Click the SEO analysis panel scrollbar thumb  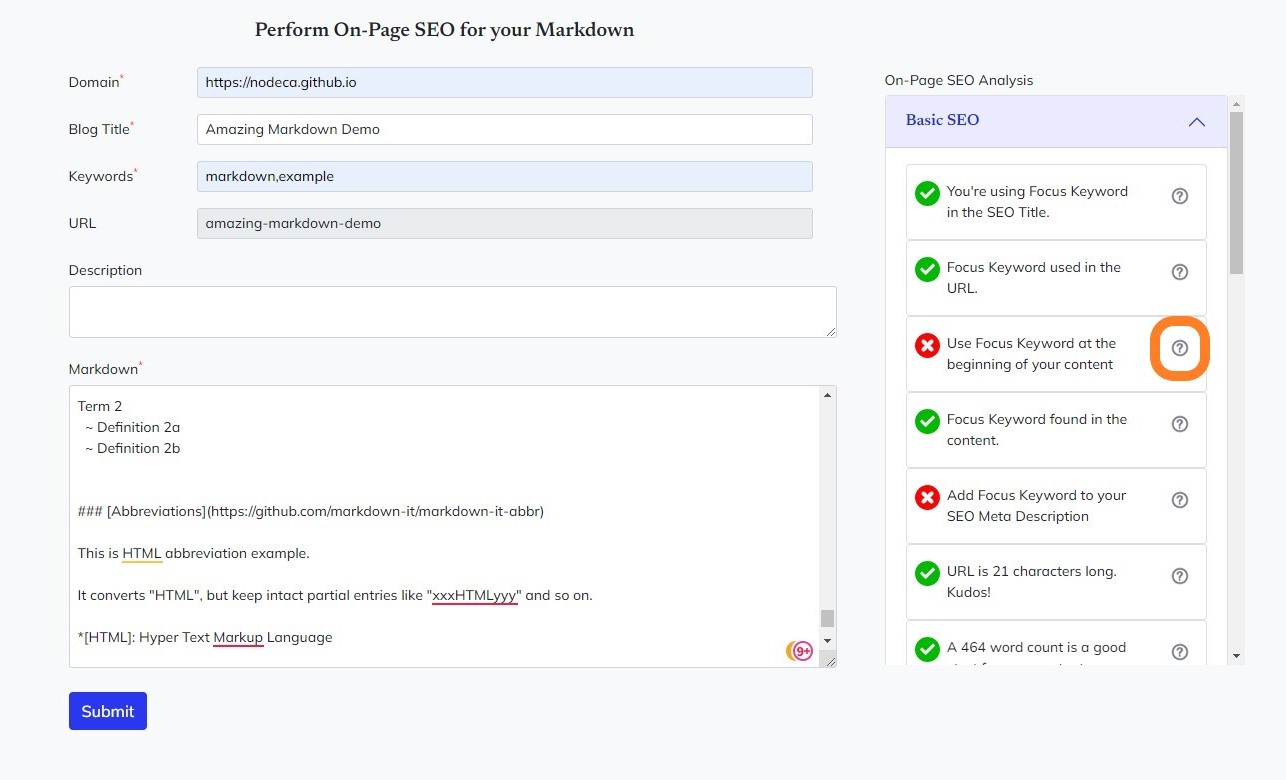(1237, 190)
